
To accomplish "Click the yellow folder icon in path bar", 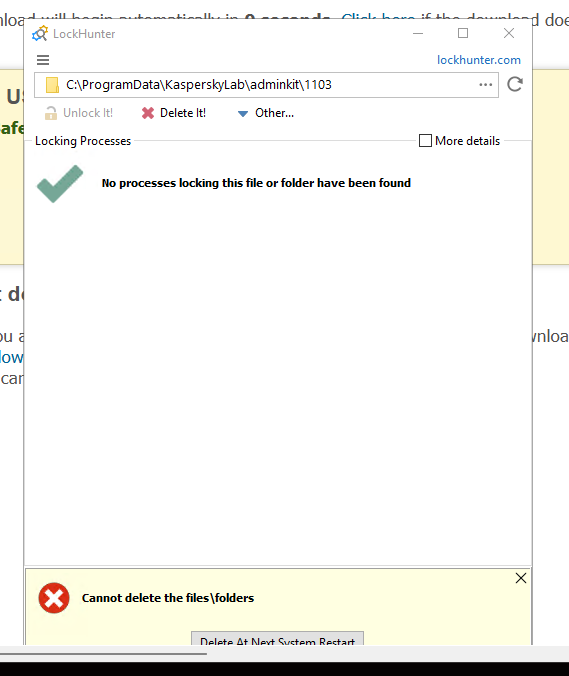I will pos(53,85).
